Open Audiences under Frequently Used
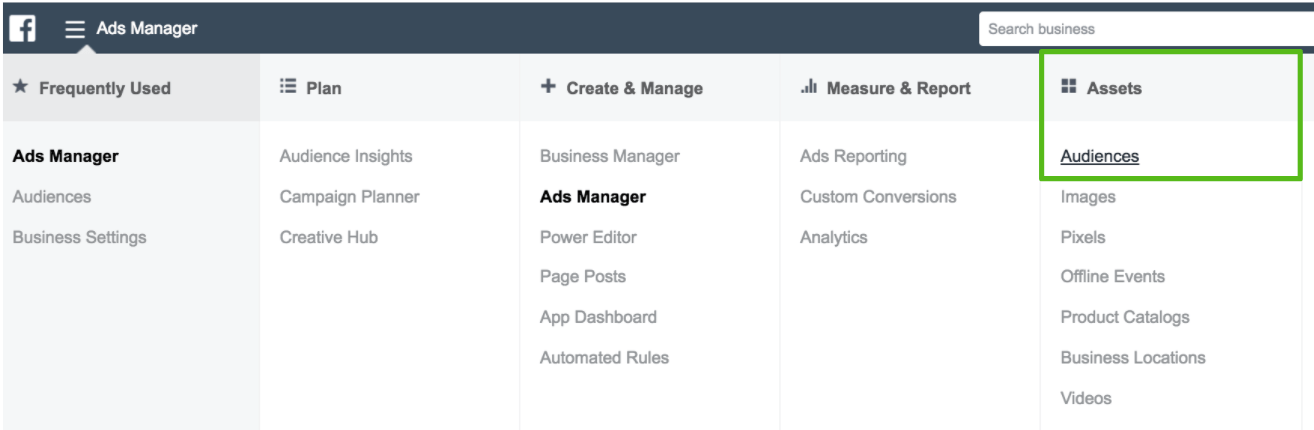The width and height of the screenshot is (1314, 430). click(52, 197)
